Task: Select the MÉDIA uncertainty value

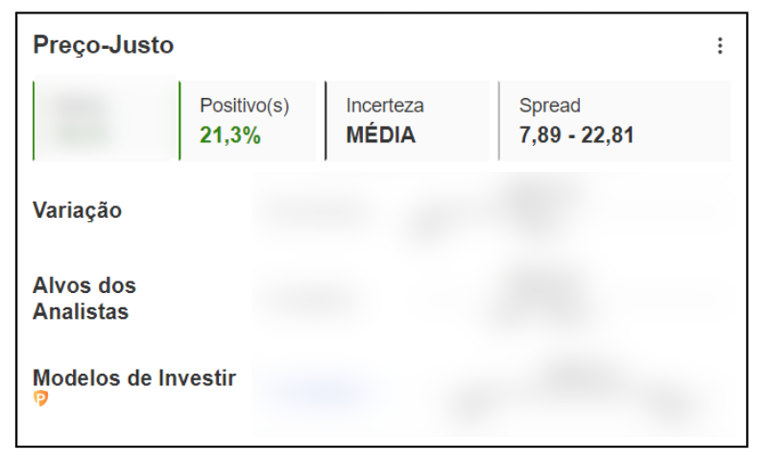Action: tap(381, 135)
